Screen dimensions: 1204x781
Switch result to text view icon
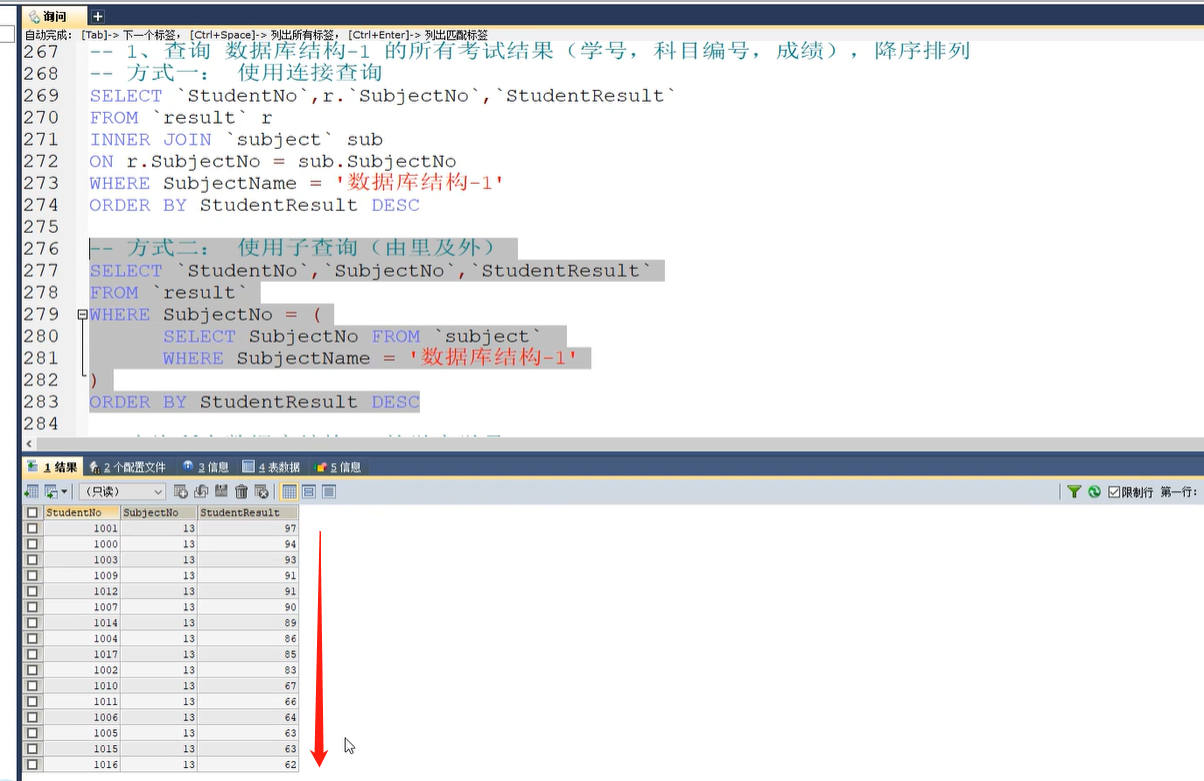point(329,492)
